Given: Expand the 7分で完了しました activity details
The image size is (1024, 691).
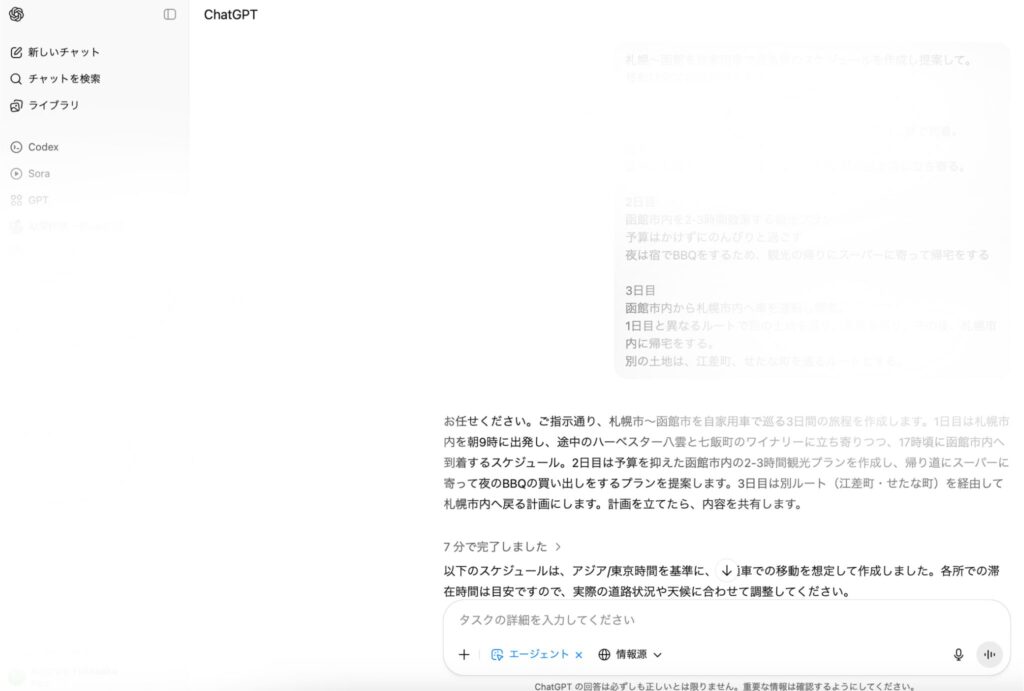Looking at the screenshot, I should coord(502,547).
